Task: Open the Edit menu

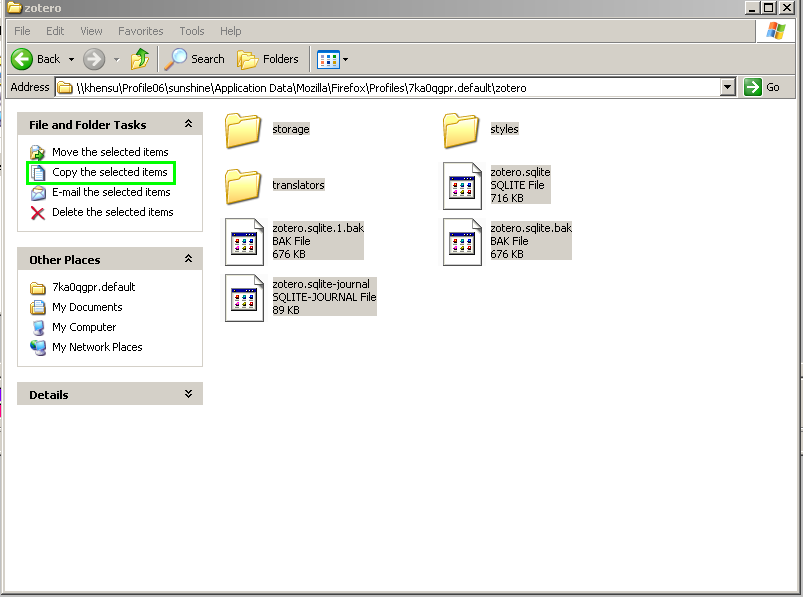Action: pyautogui.click(x=55, y=31)
